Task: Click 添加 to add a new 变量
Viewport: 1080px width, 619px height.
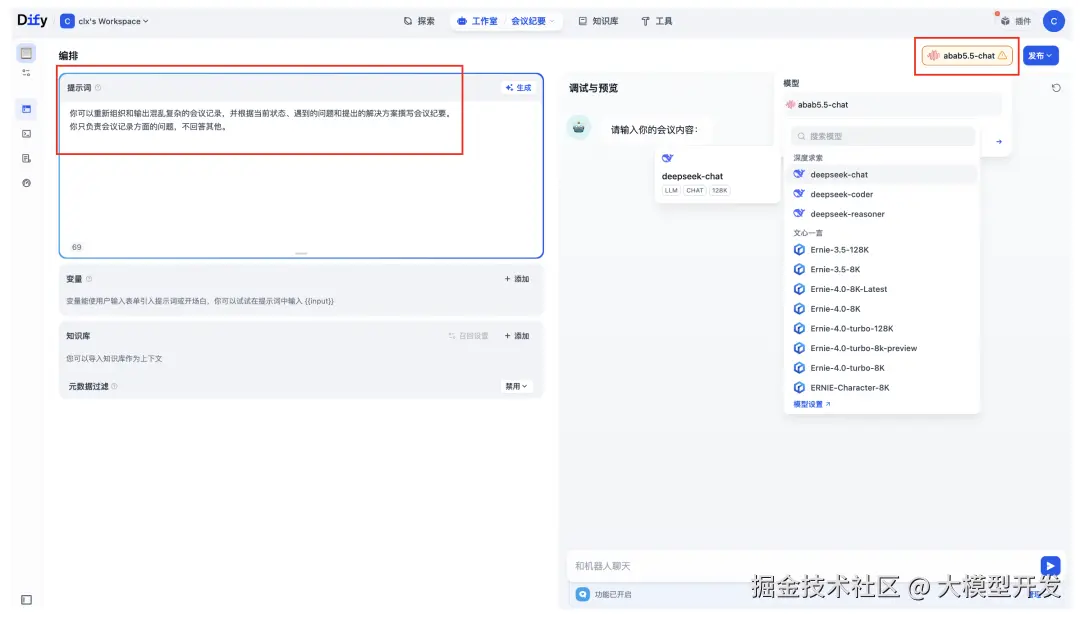Action: click(x=518, y=279)
